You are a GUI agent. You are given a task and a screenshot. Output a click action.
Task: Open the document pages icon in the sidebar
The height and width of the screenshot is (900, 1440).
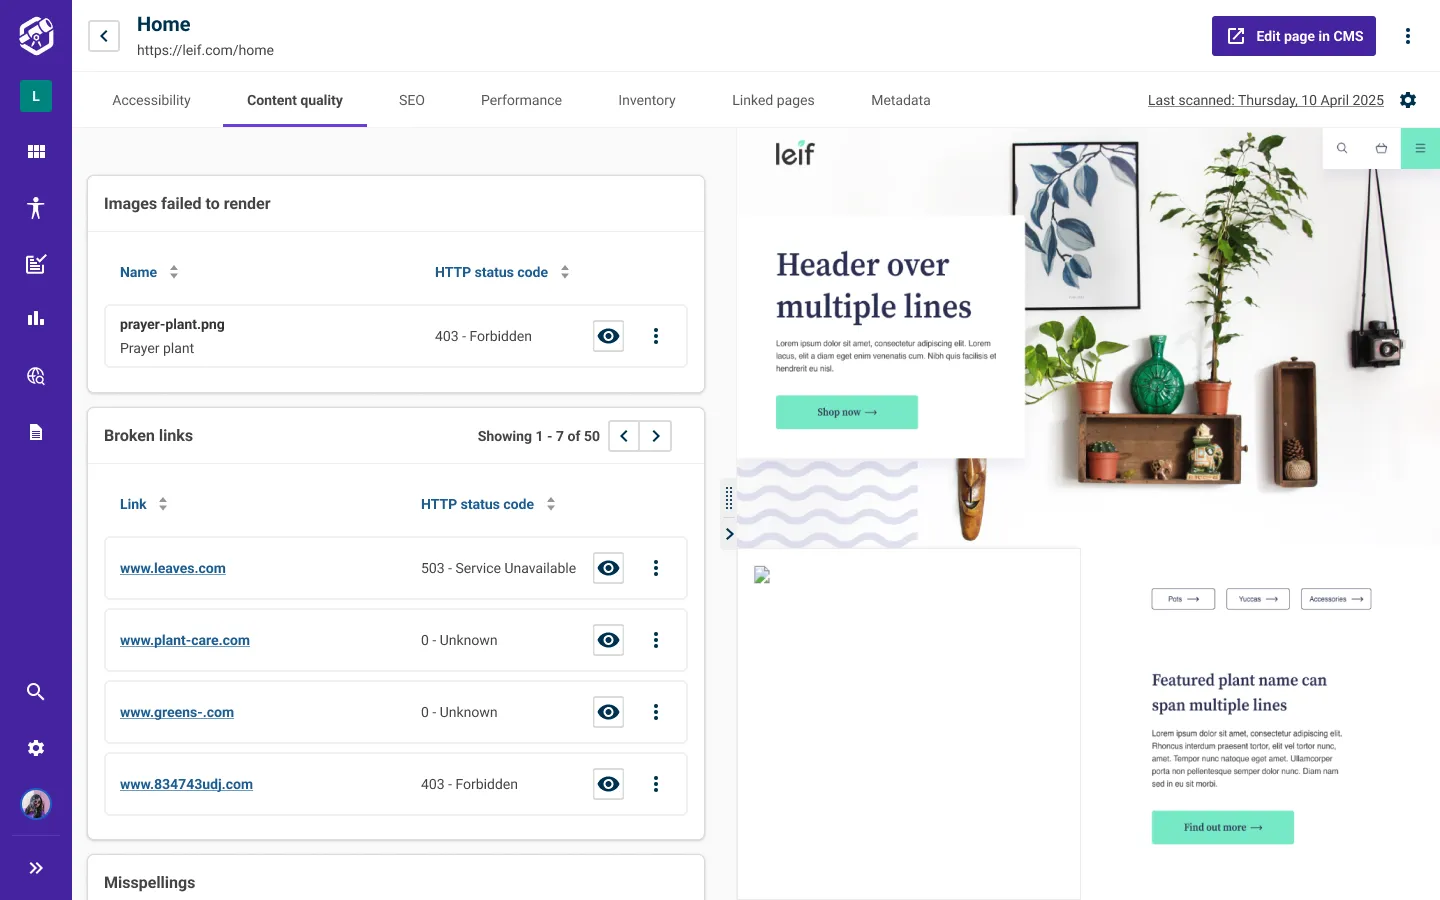click(x=36, y=432)
